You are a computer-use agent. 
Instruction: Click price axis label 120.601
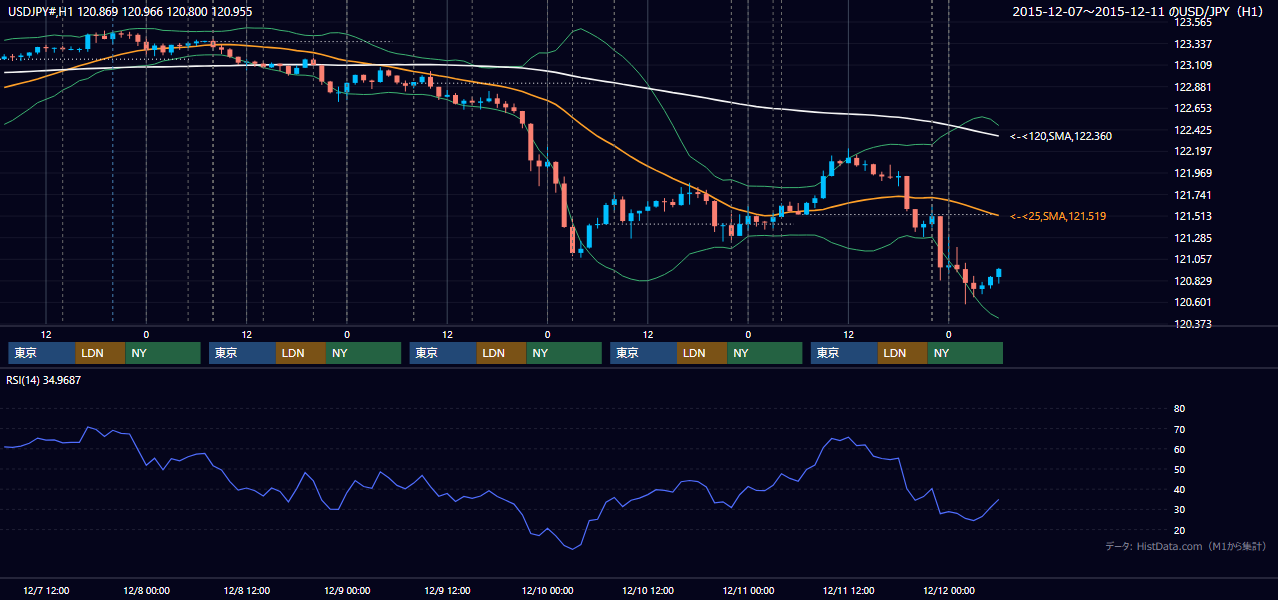pyautogui.click(x=1193, y=303)
